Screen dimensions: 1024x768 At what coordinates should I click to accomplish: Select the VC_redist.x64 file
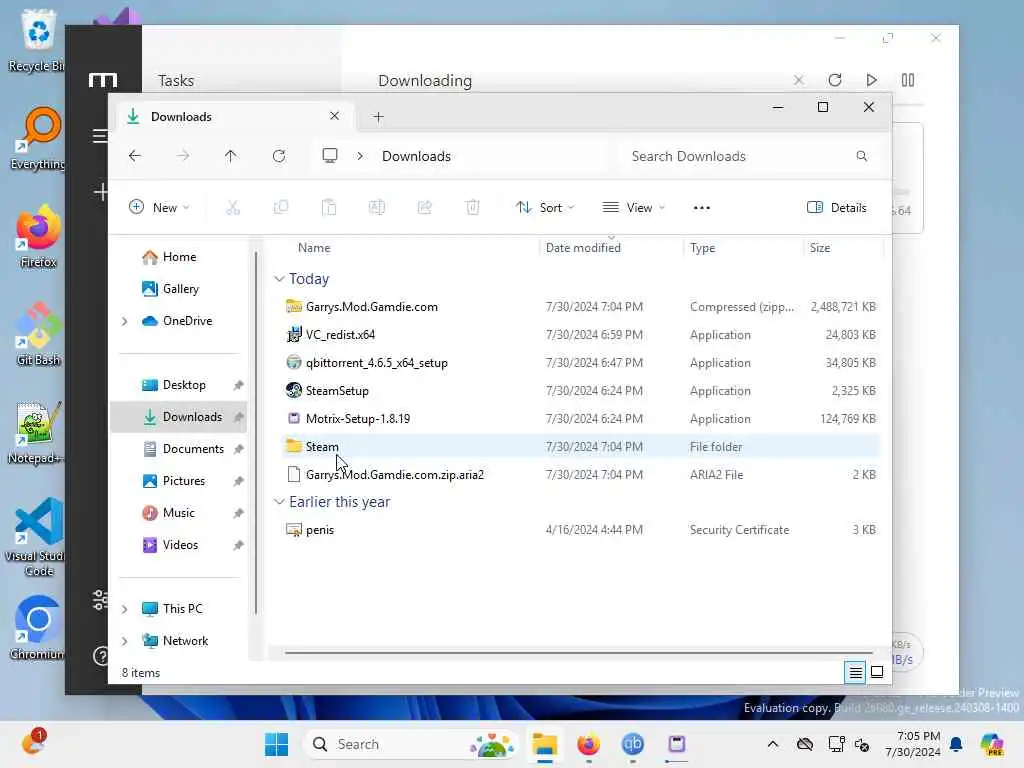click(x=581, y=334)
